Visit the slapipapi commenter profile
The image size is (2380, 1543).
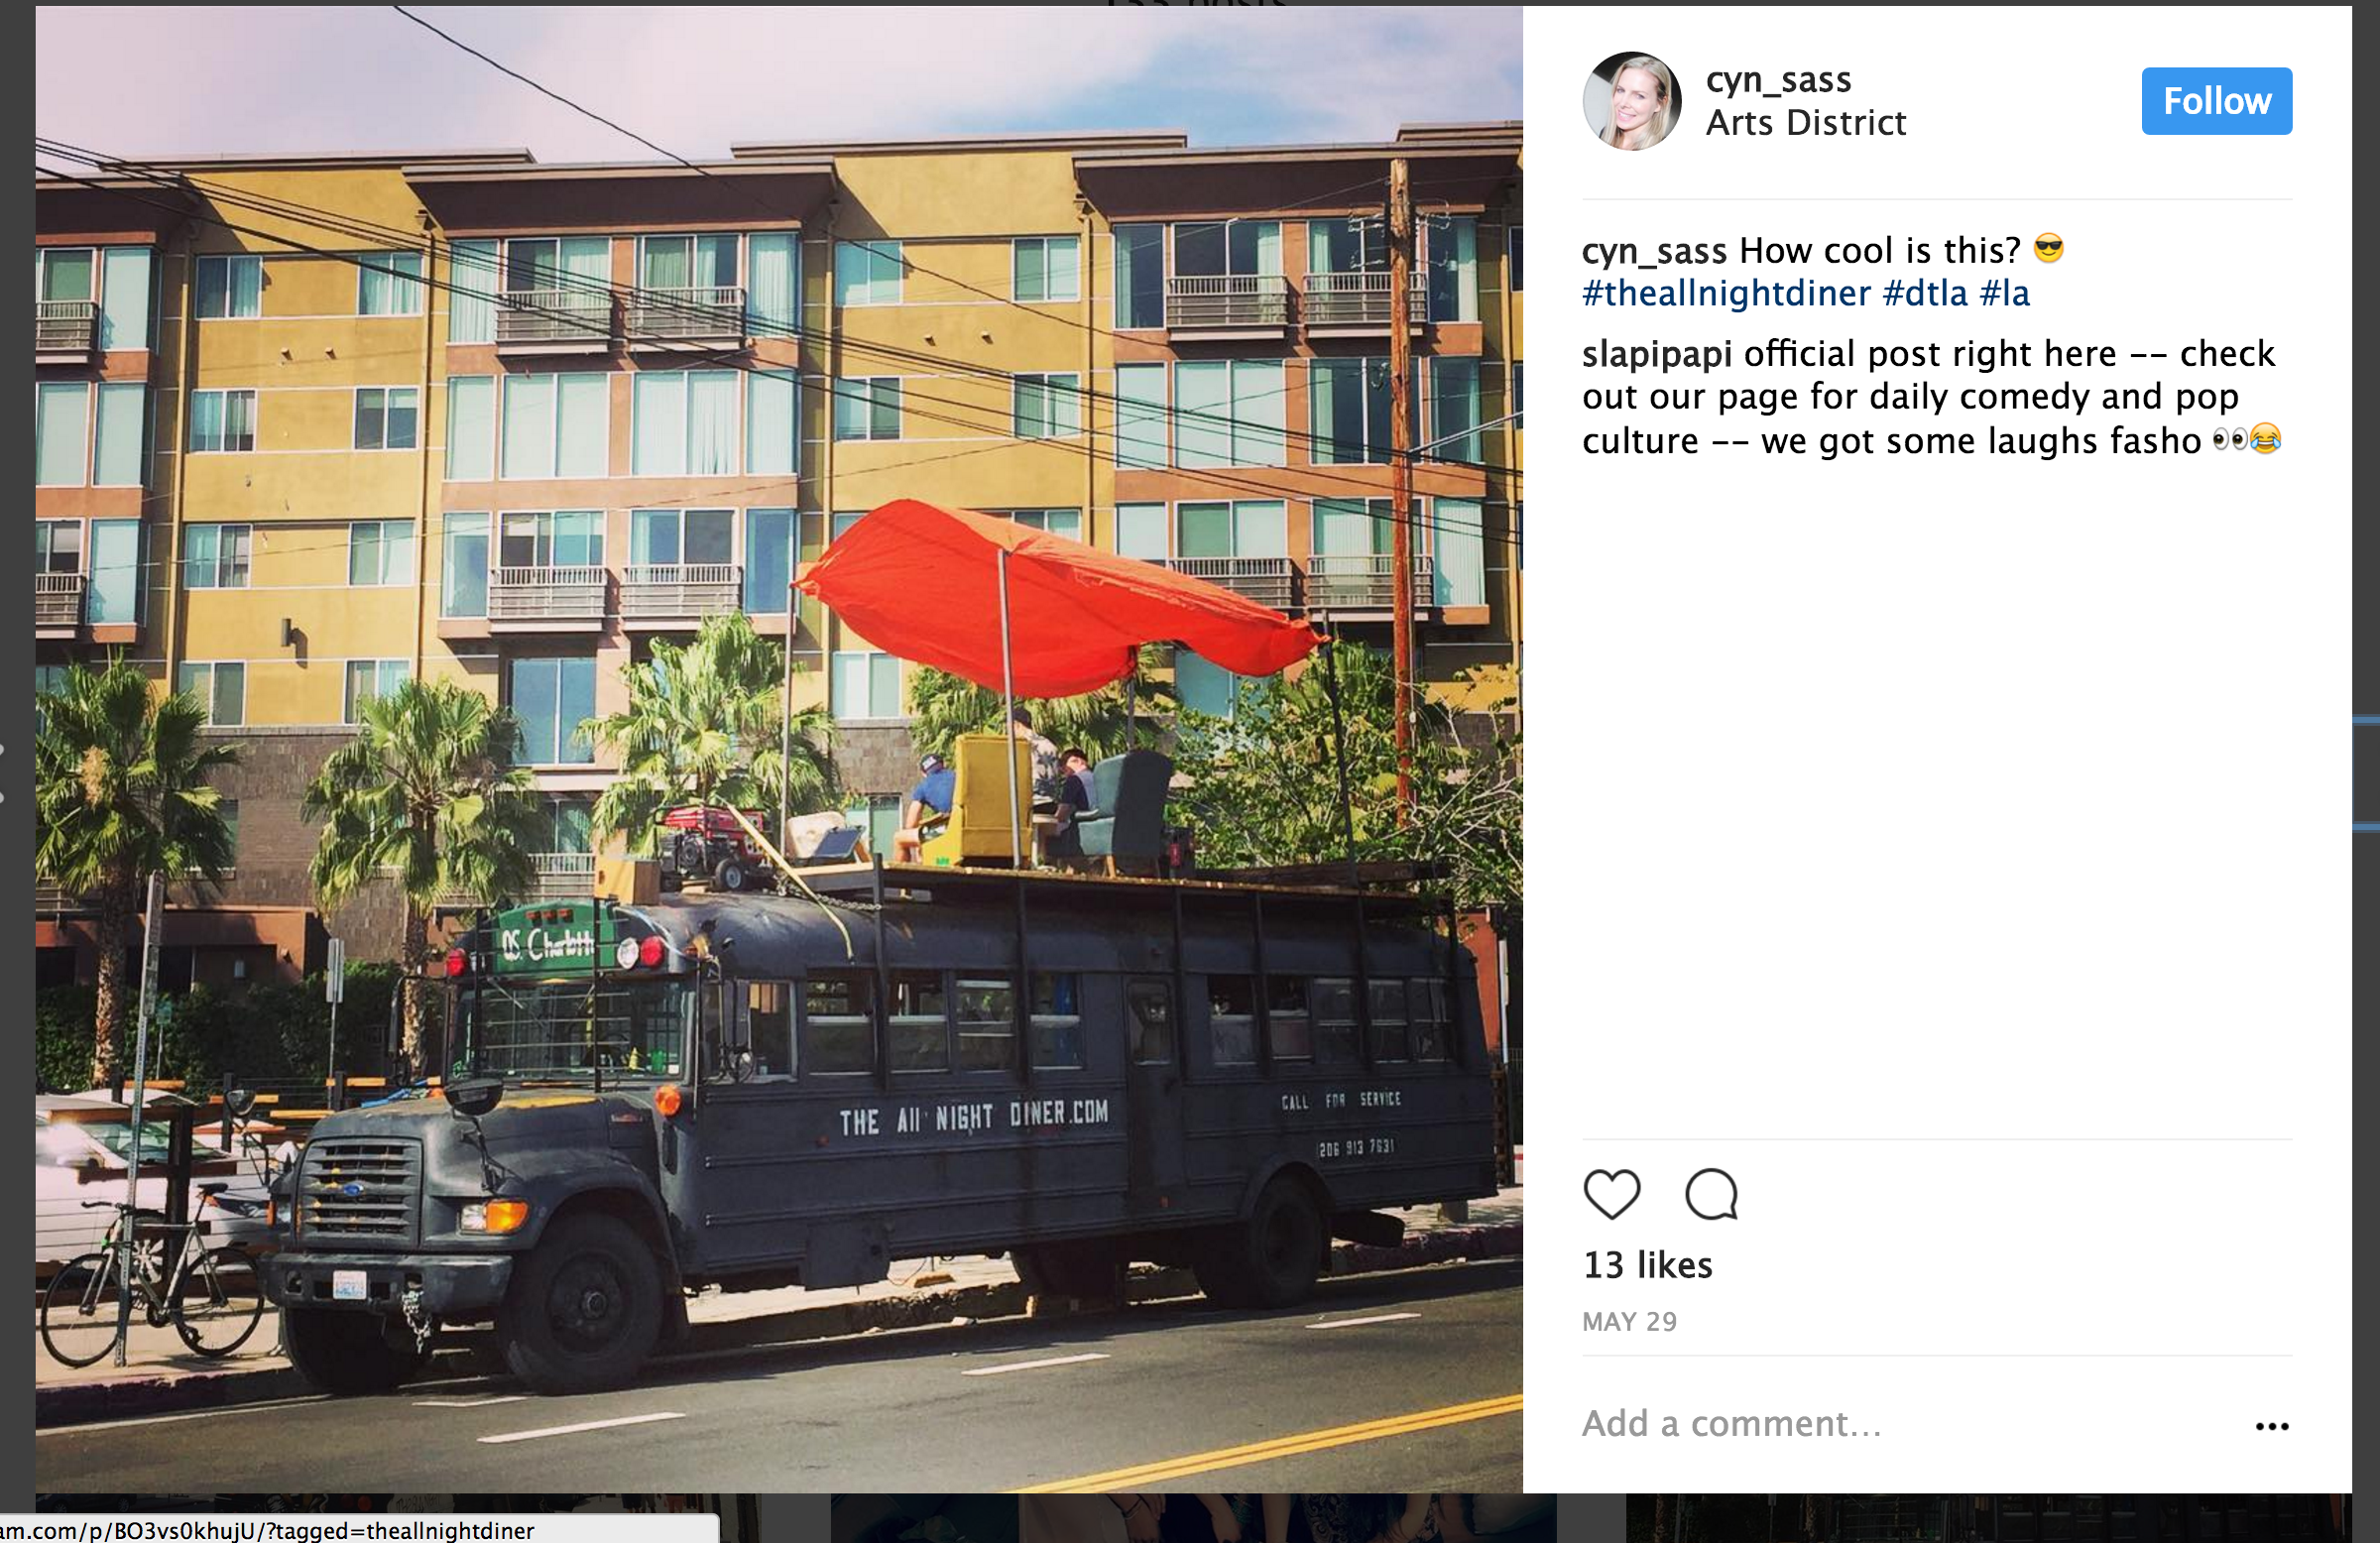pyautogui.click(x=1657, y=354)
